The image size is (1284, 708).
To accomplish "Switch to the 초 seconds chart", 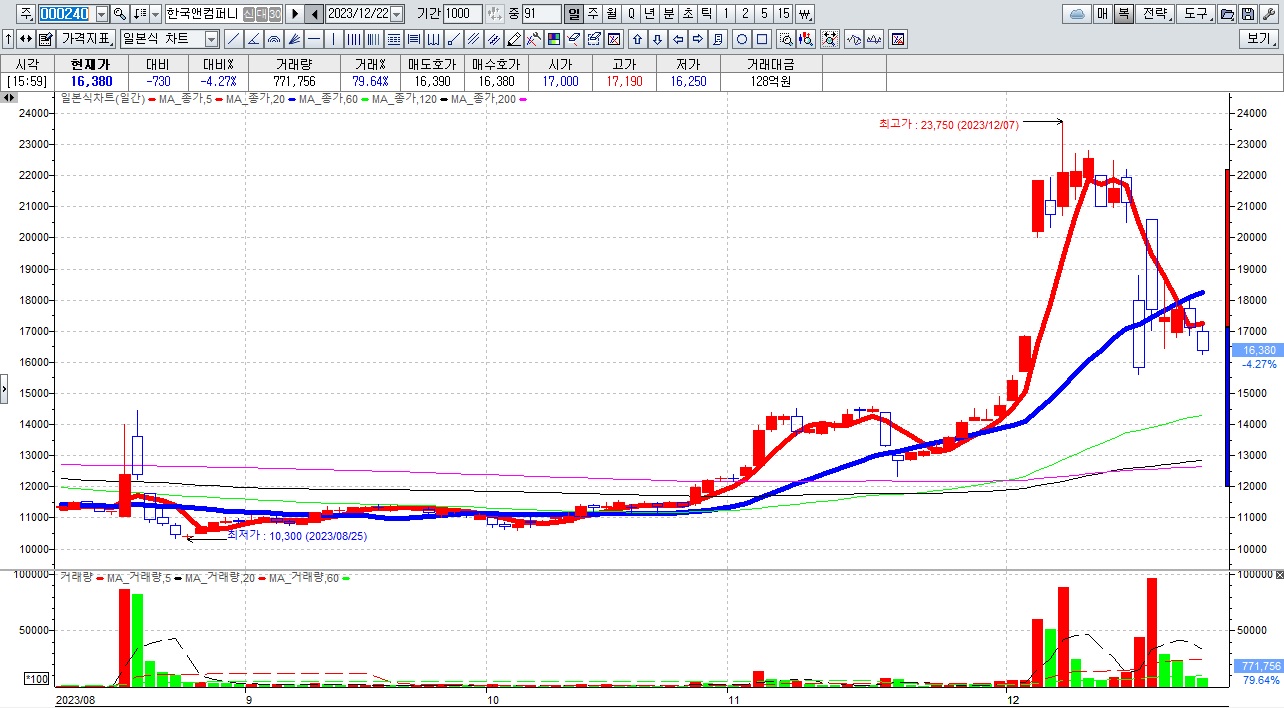I will point(687,14).
